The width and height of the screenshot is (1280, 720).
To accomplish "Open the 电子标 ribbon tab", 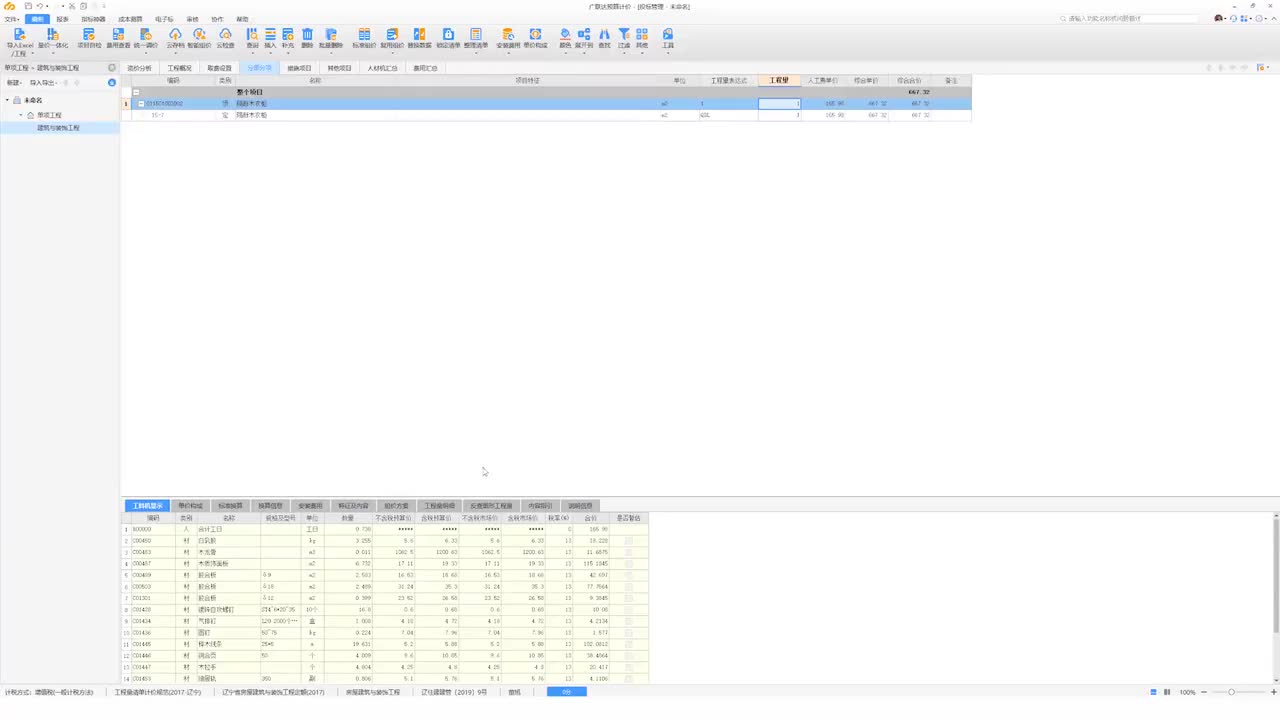I will click(x=164, y=19).
